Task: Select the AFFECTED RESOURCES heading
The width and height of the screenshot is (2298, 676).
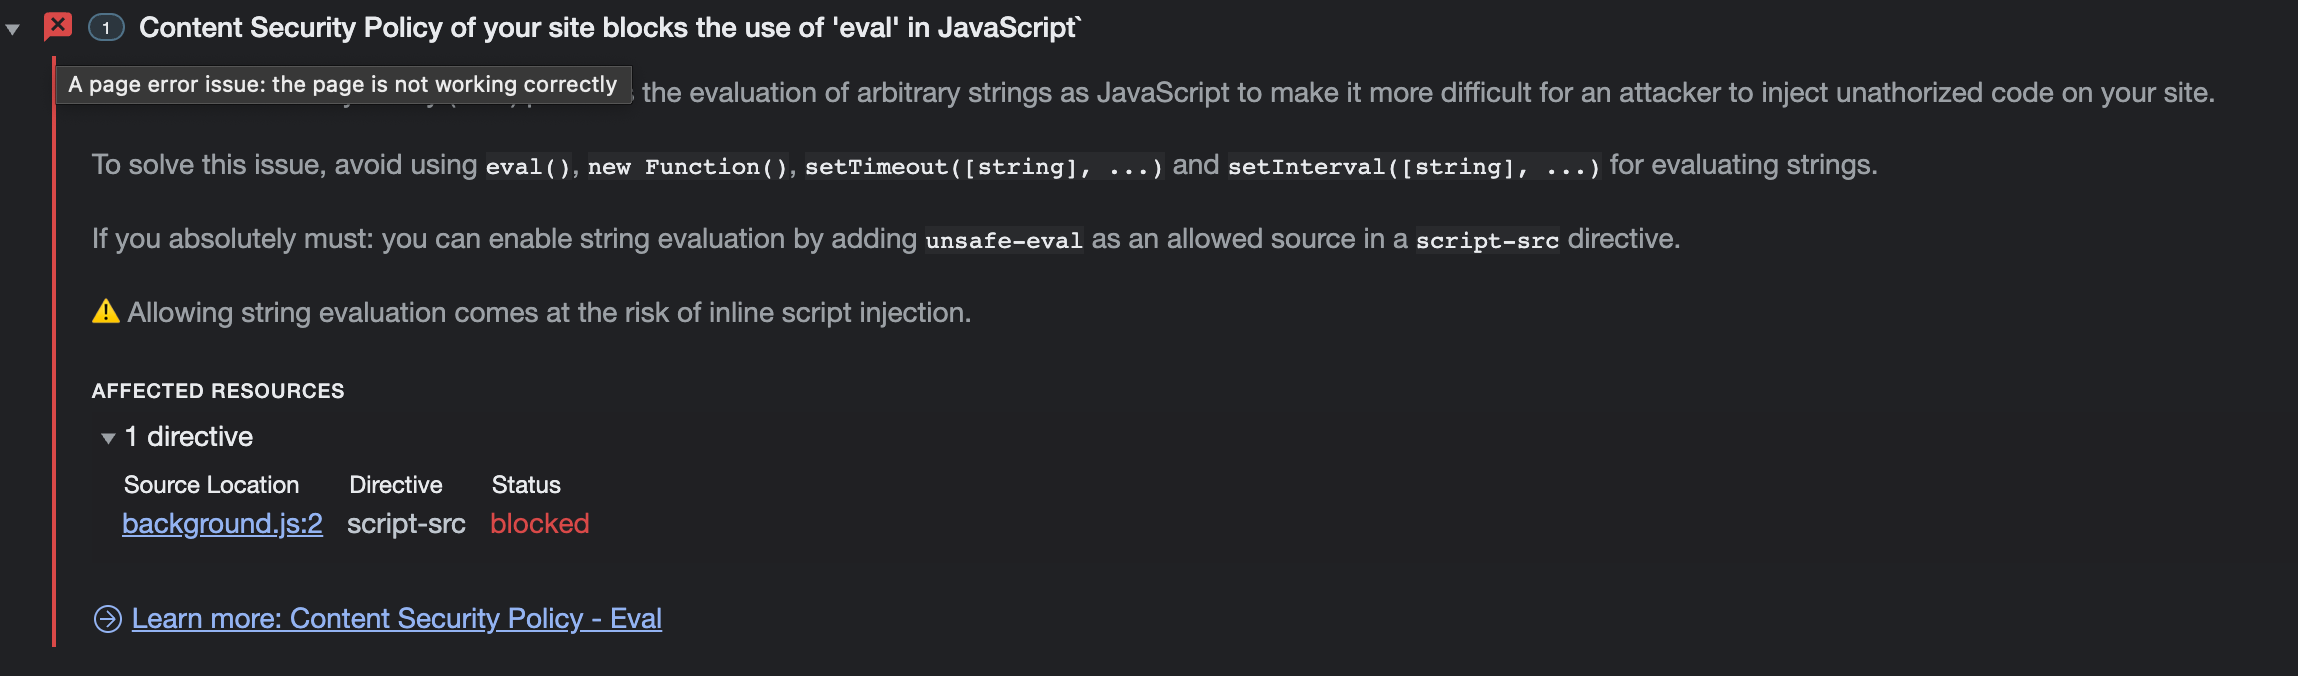Action: (x=218, y=390)
